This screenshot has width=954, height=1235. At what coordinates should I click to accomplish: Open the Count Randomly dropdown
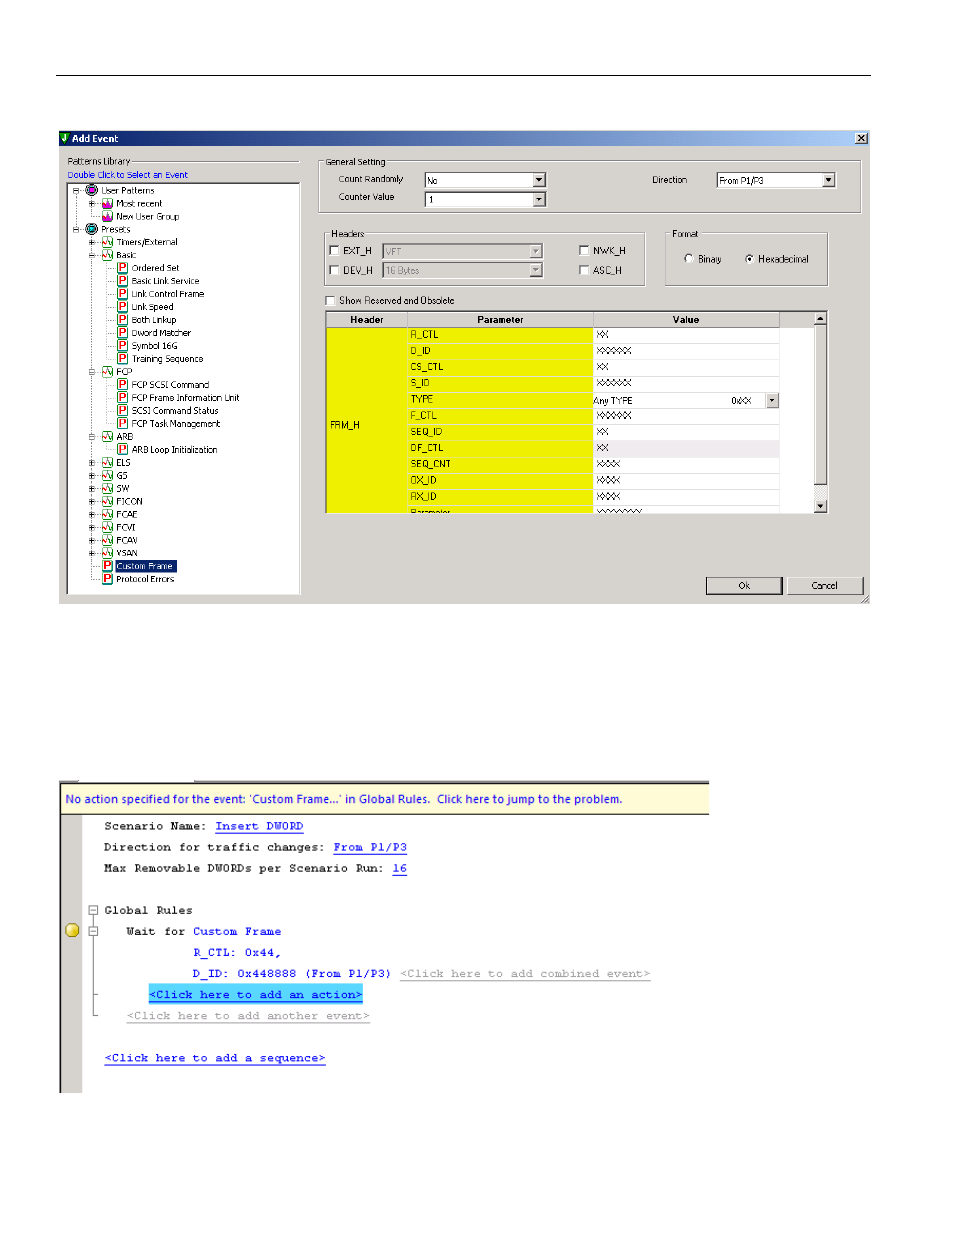coord(539,180)
